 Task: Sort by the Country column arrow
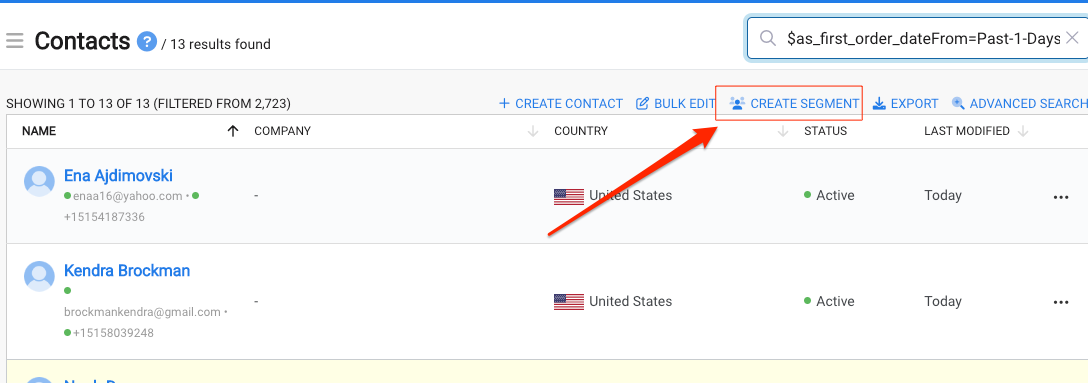click(783, 131)
